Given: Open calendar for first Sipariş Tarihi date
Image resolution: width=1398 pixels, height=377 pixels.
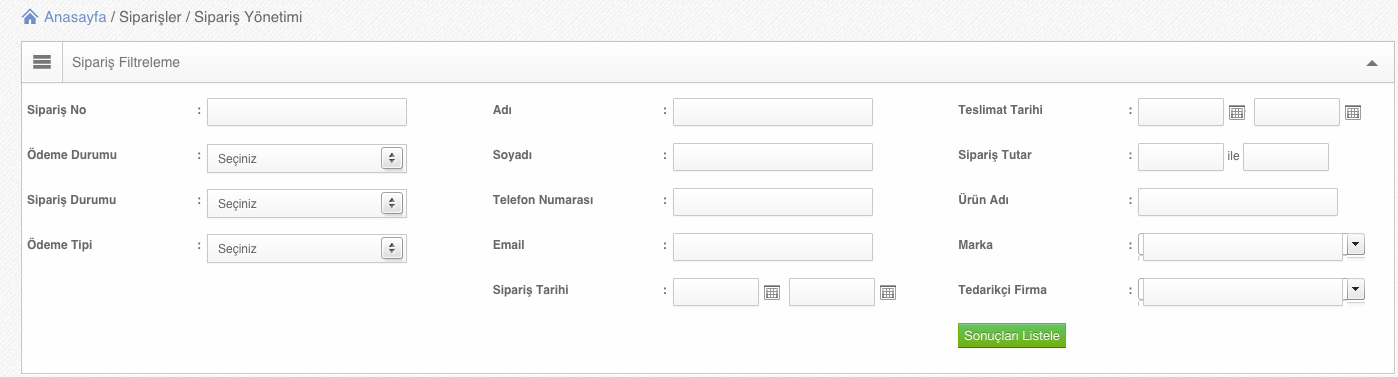Looking at the screenshot, I should pos(772,292).
